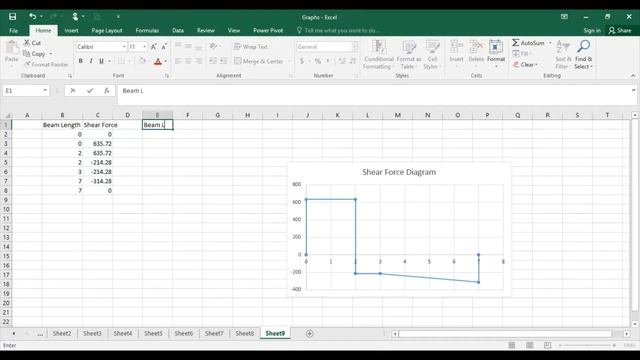Screen dimensions: 640x360
Task: Open the General number format dropdown
Action: click(x=355, y=47)
